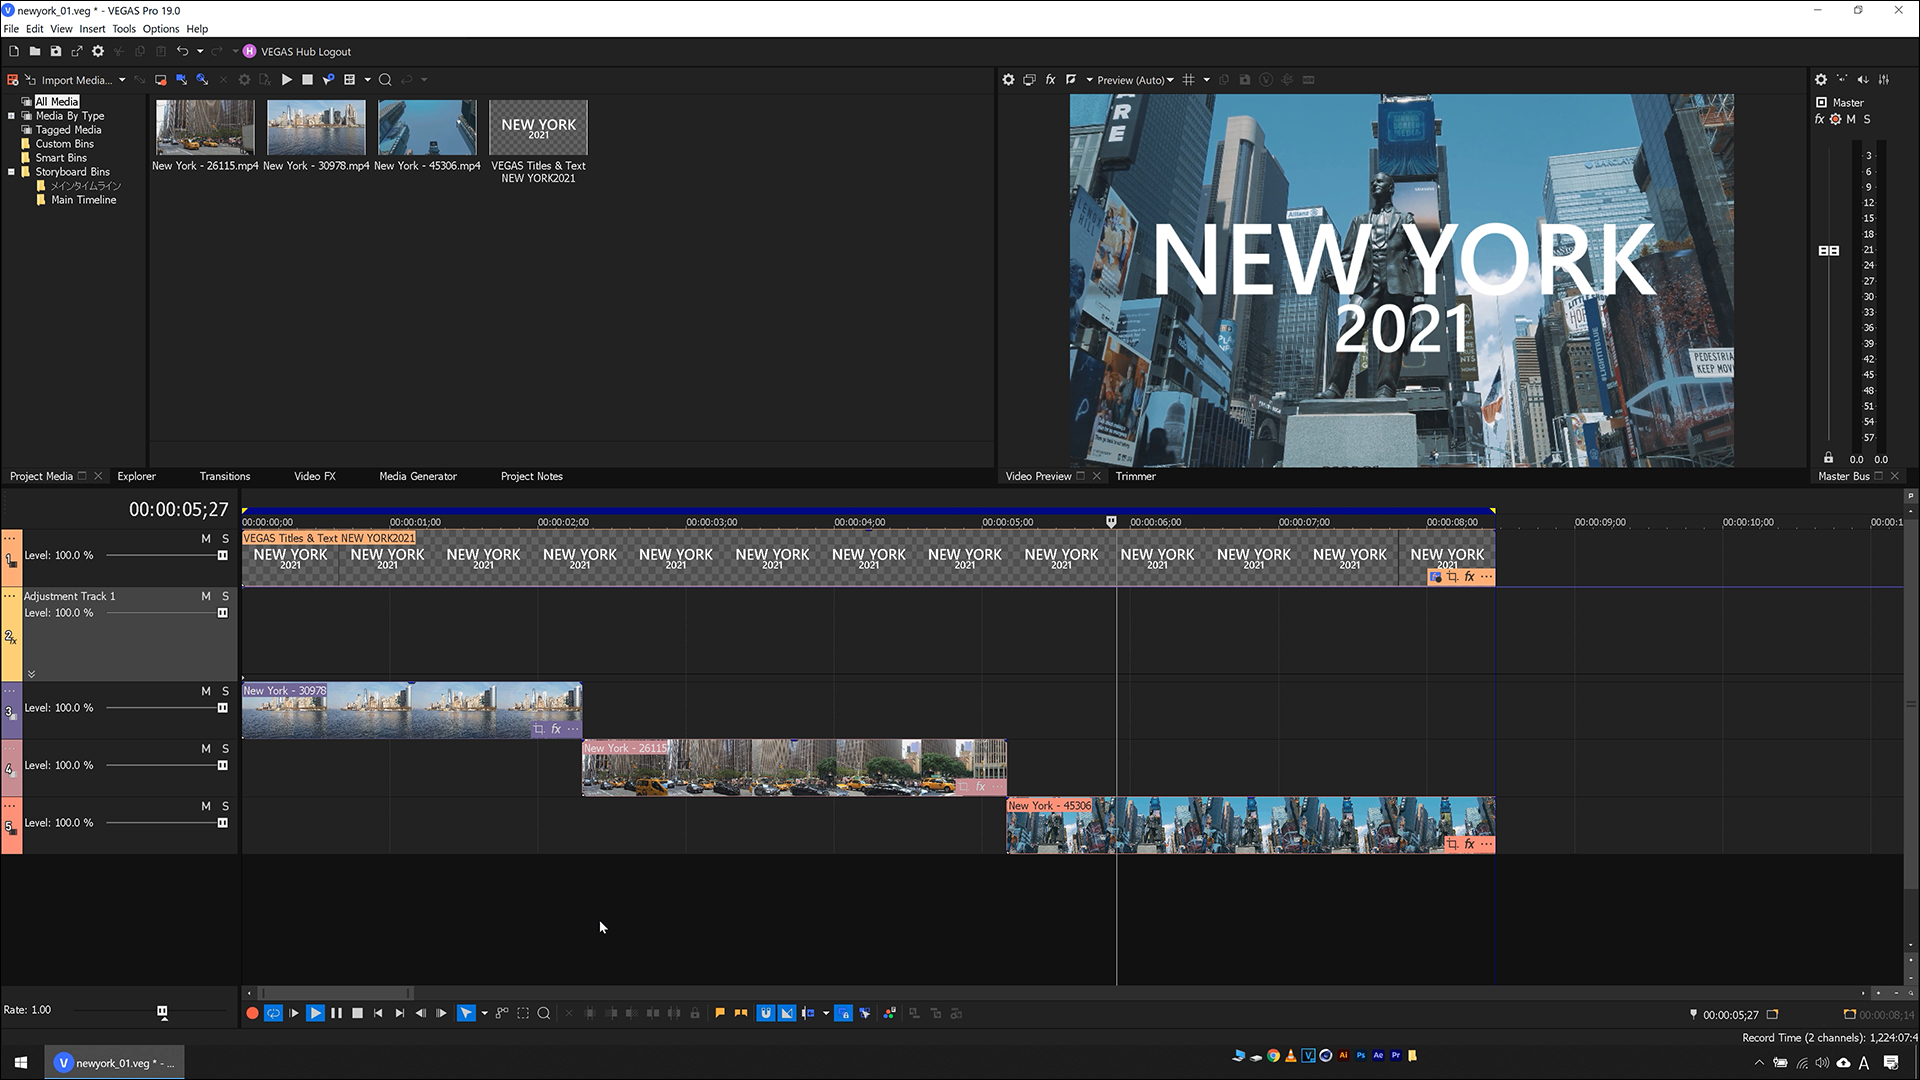Toggle Video Preview on External Monitor
1920x1080 pixels.
[1029, 80]
